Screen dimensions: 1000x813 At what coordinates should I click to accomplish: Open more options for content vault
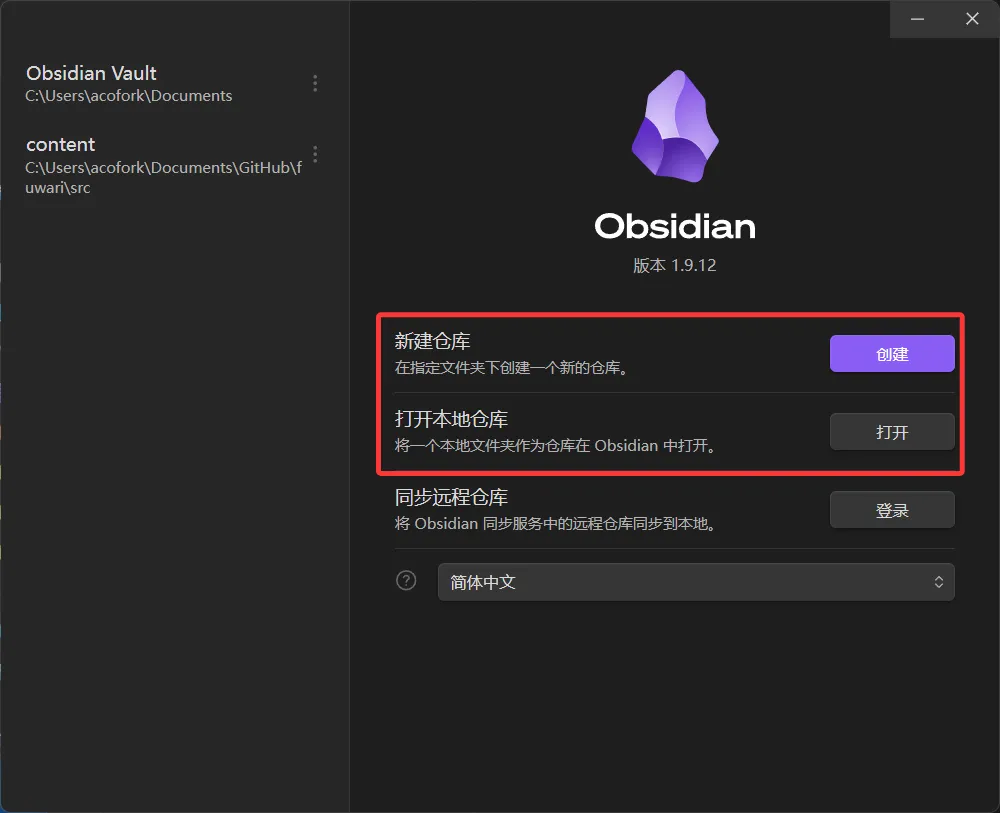pos(315,154)
